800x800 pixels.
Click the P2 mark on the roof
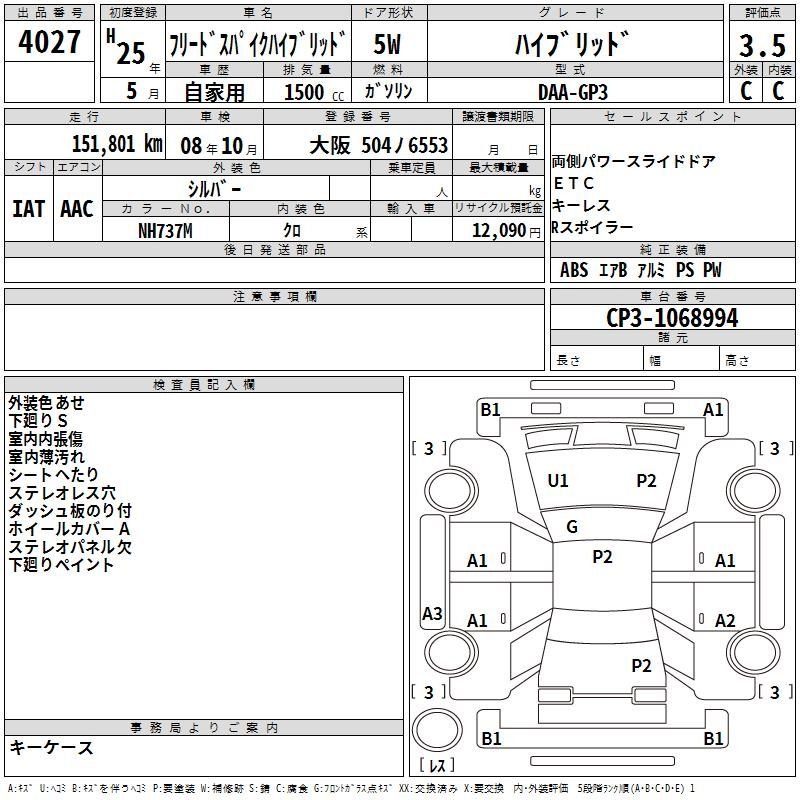(x=602, y=557)
